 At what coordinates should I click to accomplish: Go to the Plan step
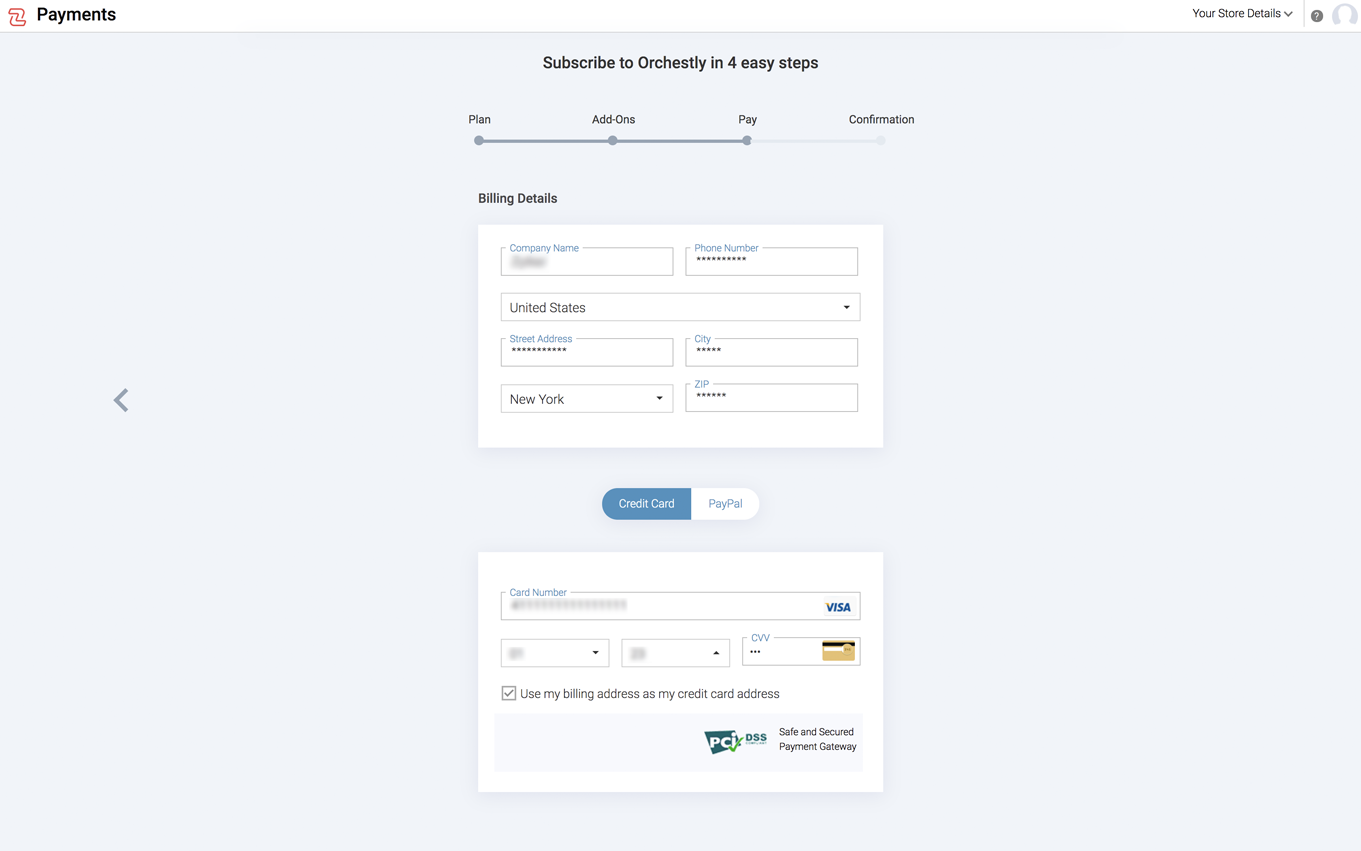[x=479, y=140]
